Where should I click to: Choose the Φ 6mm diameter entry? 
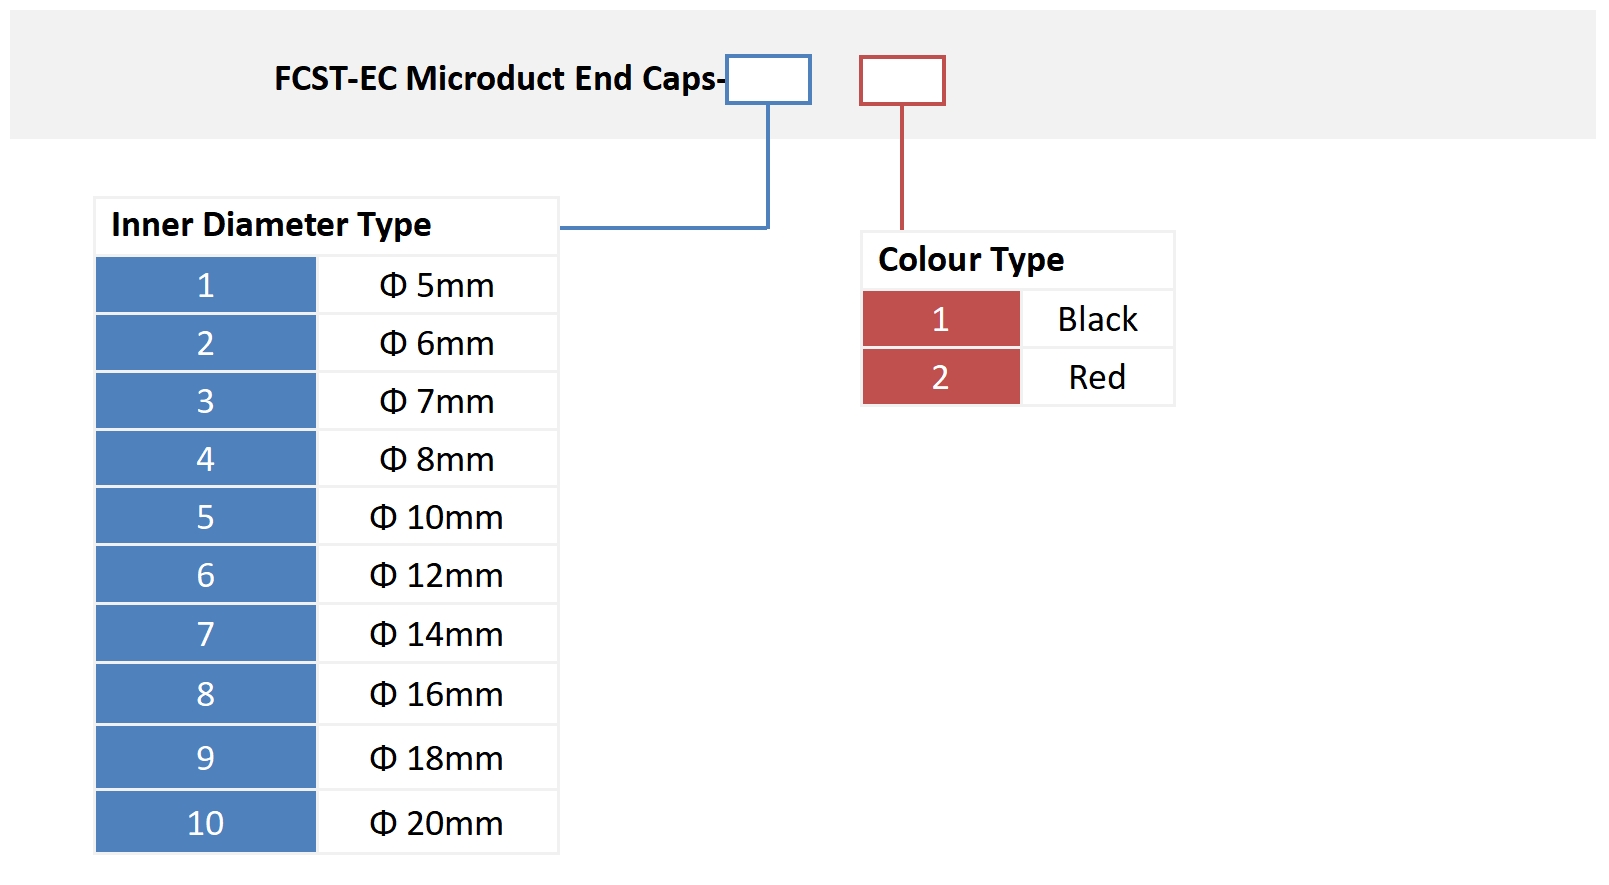click(x=437, y=343)
